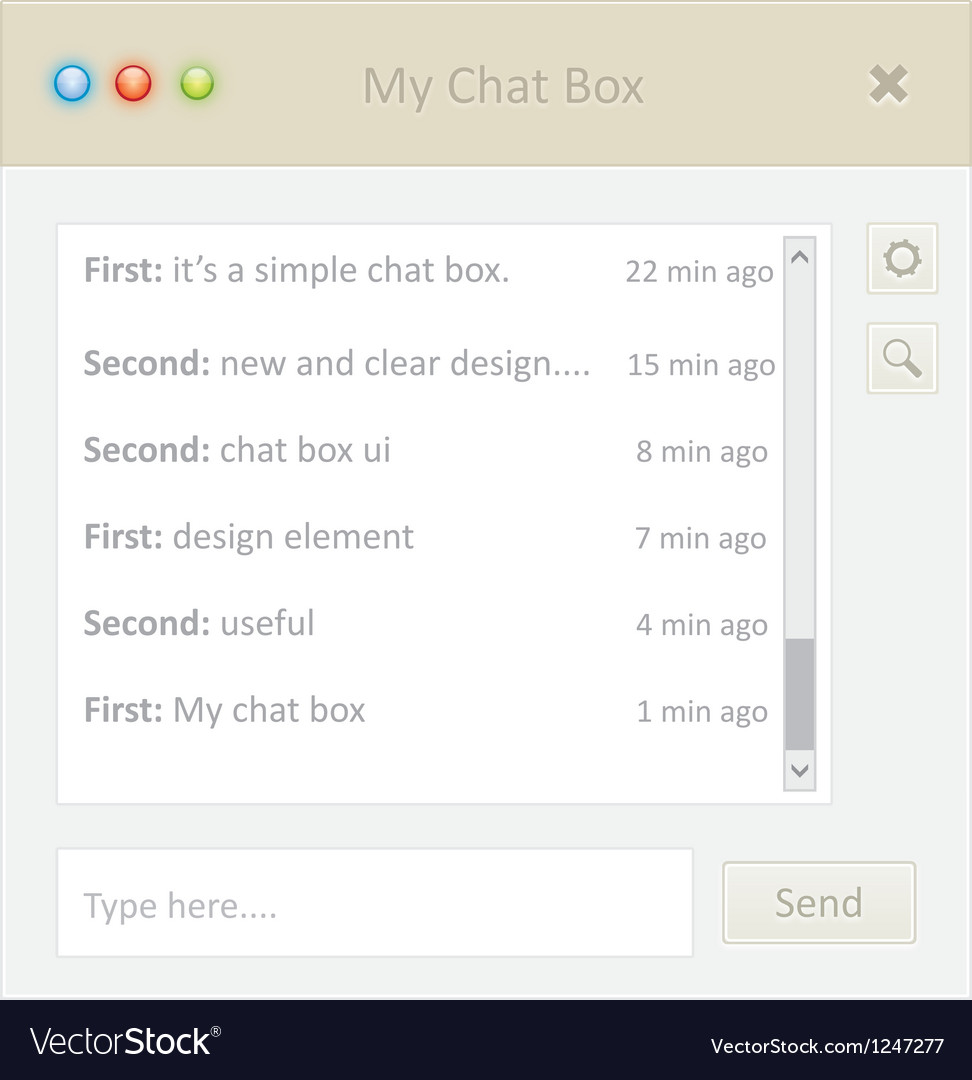
Task: Select the 'design element' message
Action: 293,537
